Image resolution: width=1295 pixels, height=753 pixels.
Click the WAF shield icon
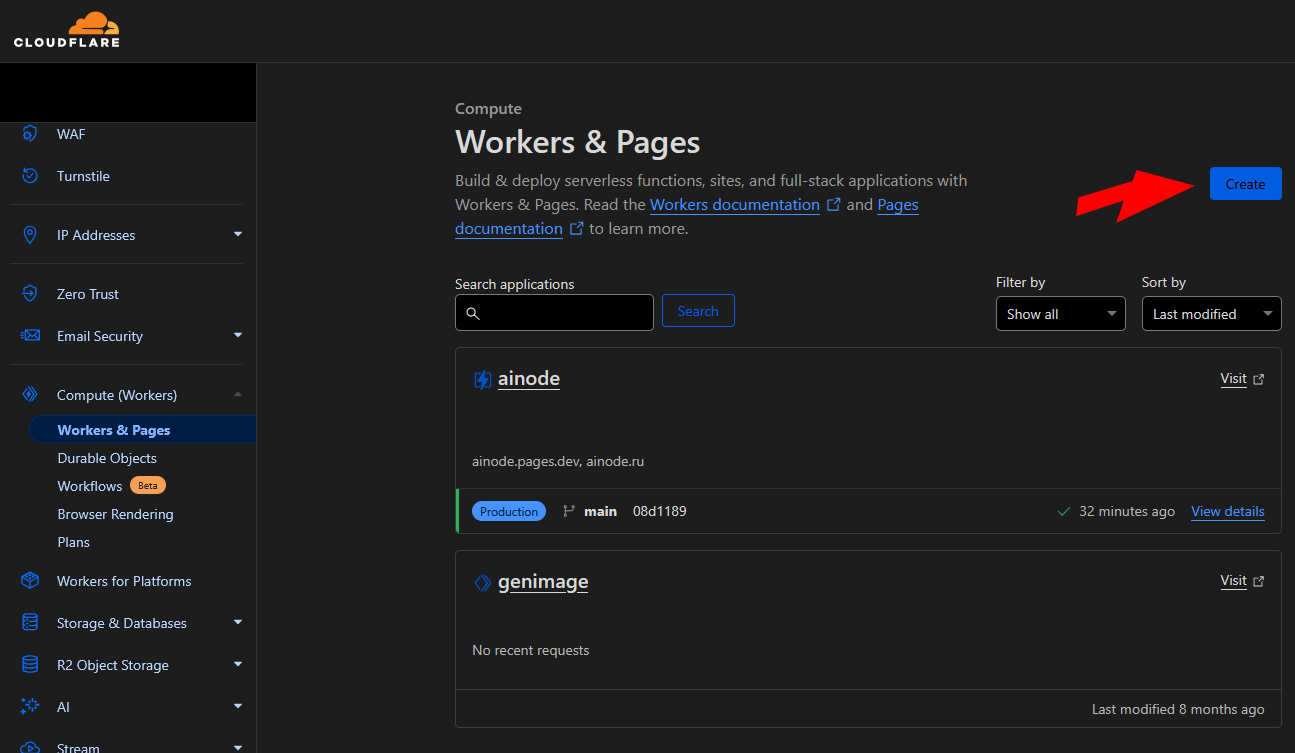coord(30,134)
